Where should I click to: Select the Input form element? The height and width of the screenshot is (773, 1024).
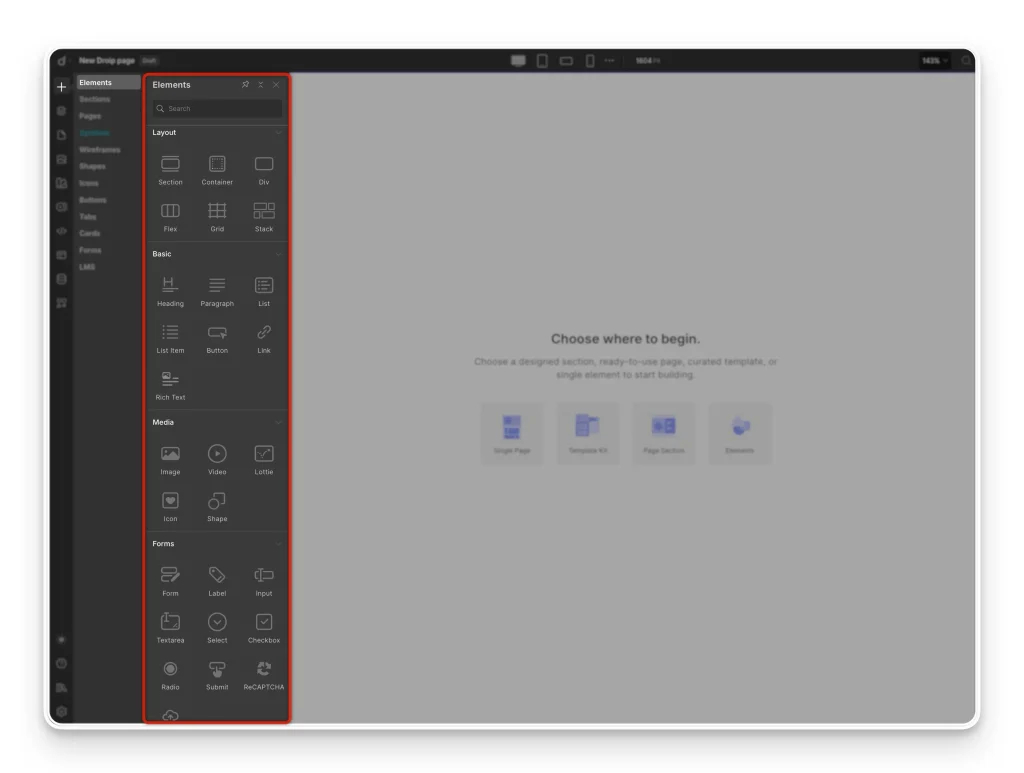point(264,582)
